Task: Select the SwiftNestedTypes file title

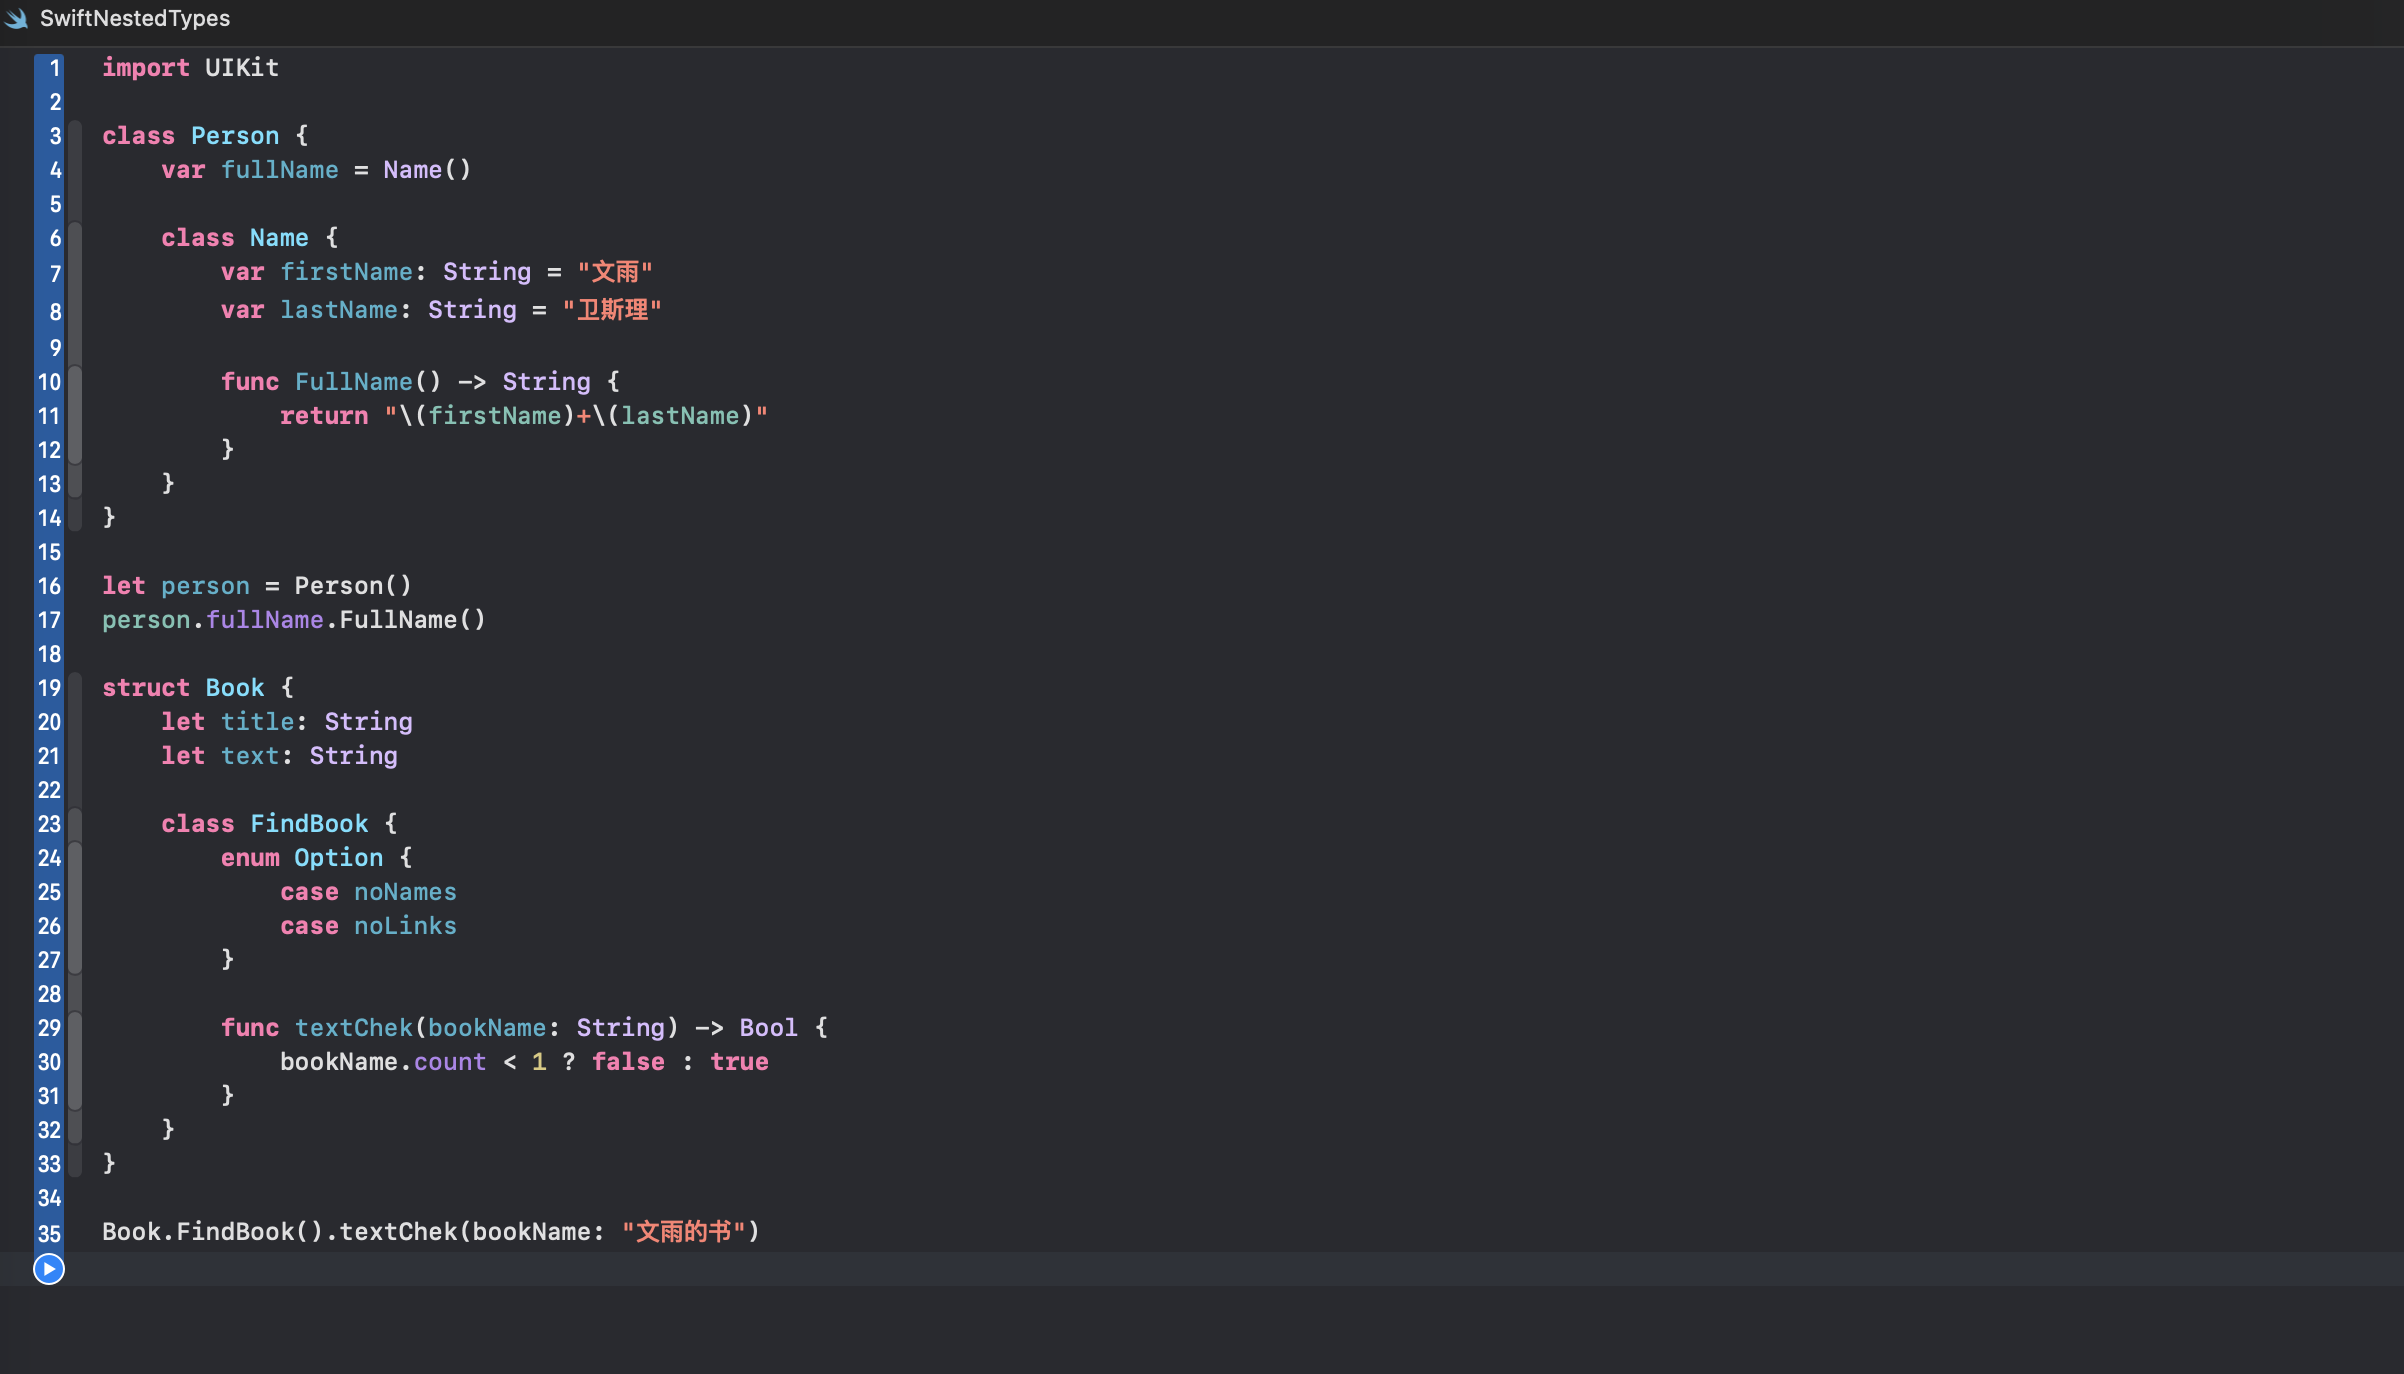Action: (134, 19)
